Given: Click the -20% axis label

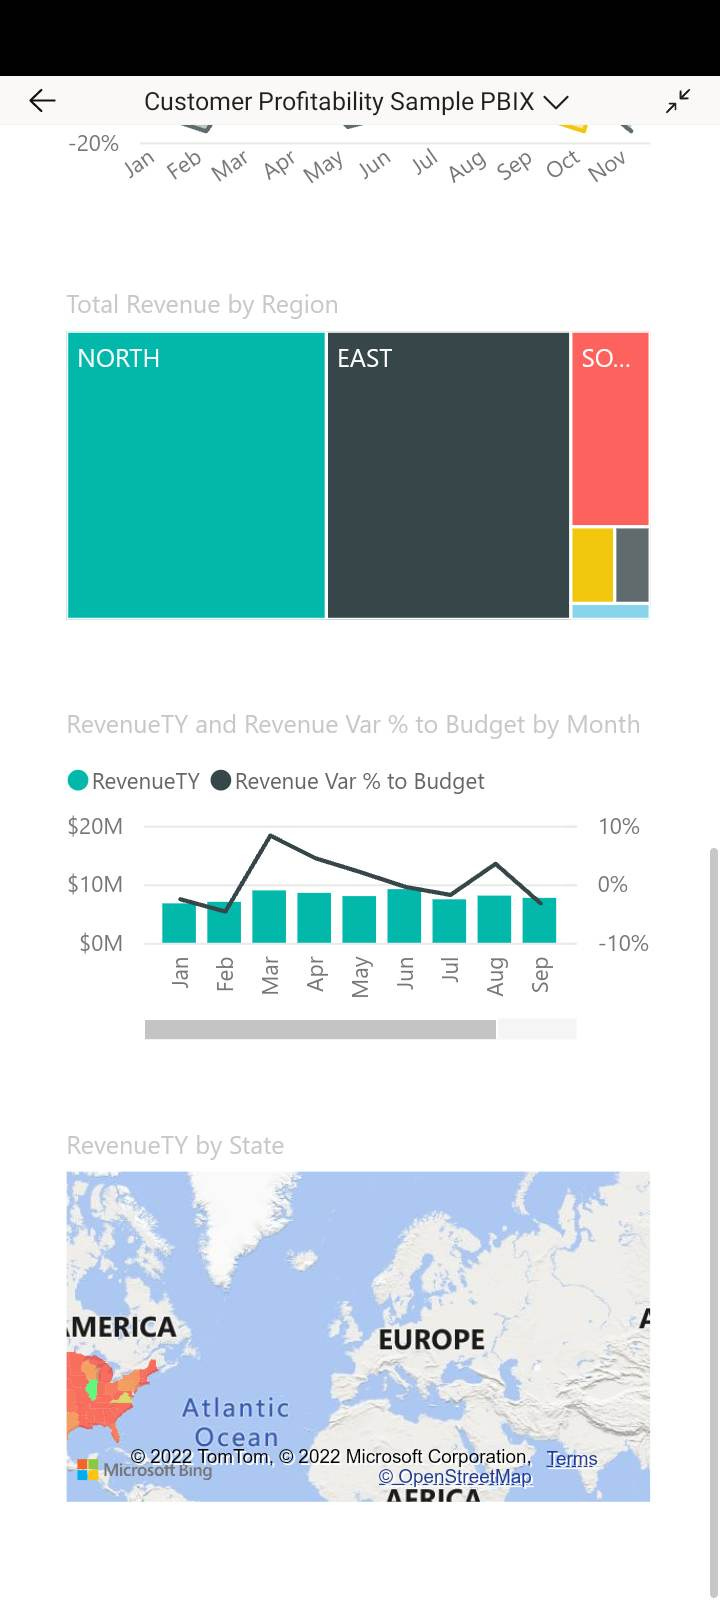Looking at the screenshot, I should pyautogui.click(x=93, y=143).
